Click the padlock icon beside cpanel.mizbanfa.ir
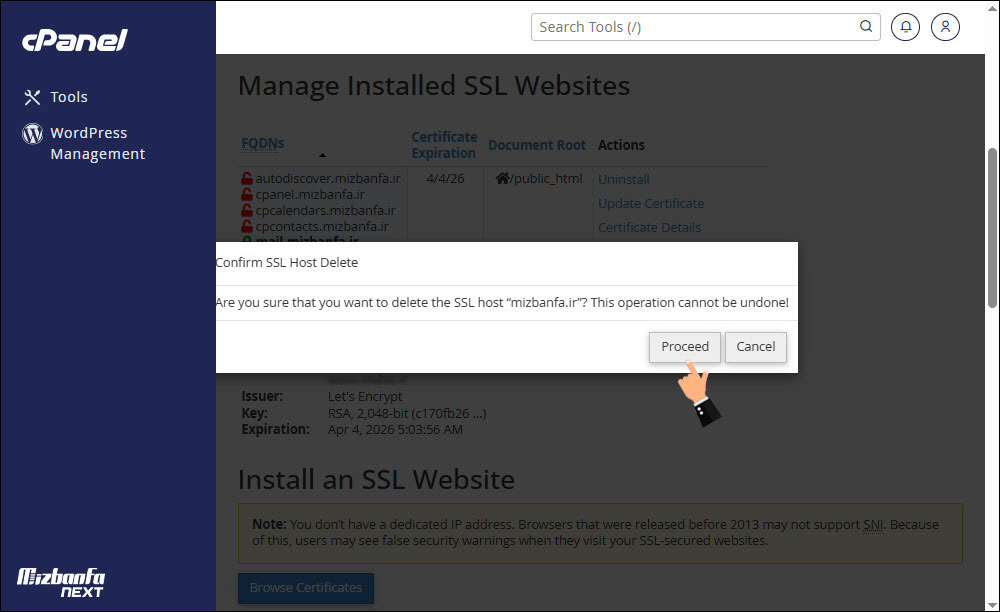Image resolution: width=1000 pixels, height=612 pixels. click(x=246, y=194)
